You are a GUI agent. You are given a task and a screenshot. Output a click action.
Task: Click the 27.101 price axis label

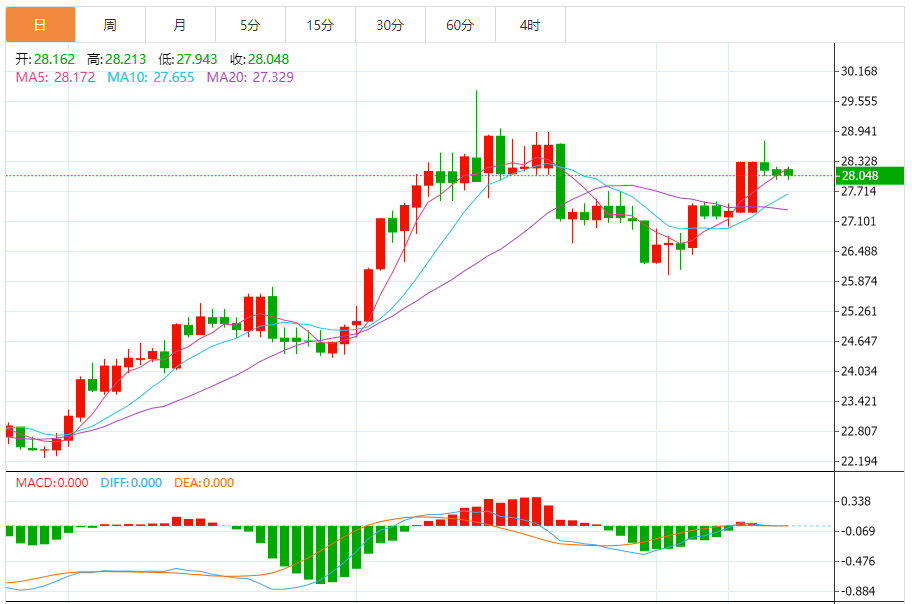[859, 222]
